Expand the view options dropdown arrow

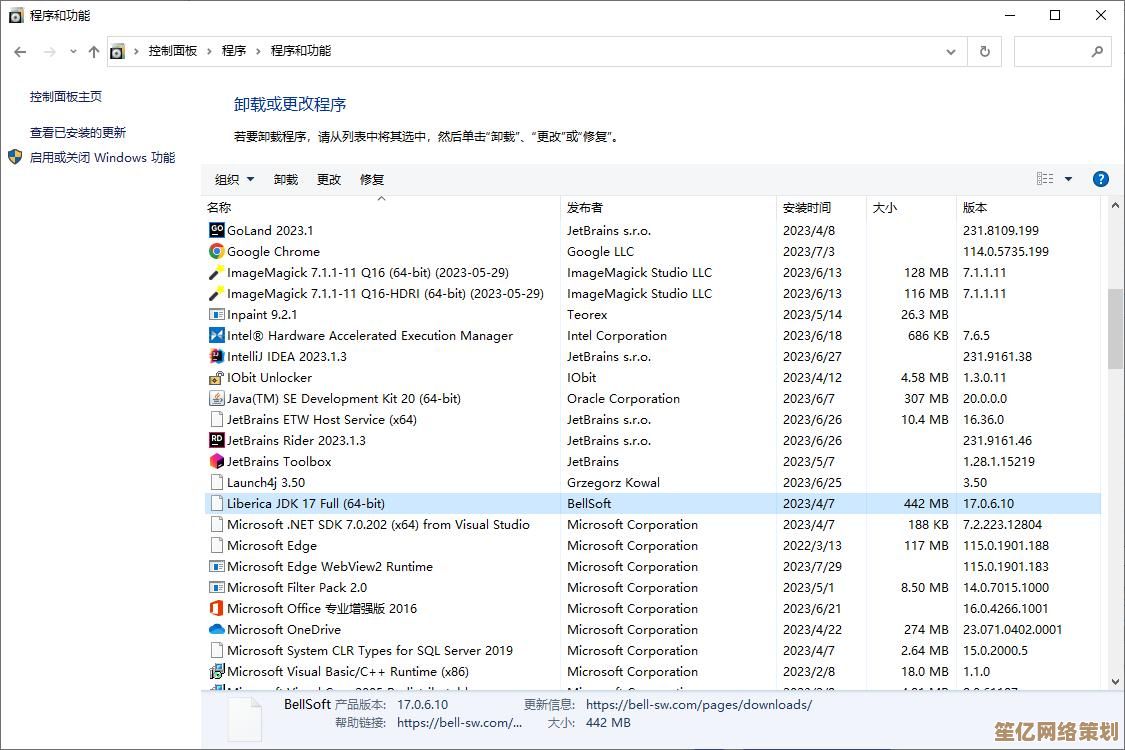coord(1068,179)
